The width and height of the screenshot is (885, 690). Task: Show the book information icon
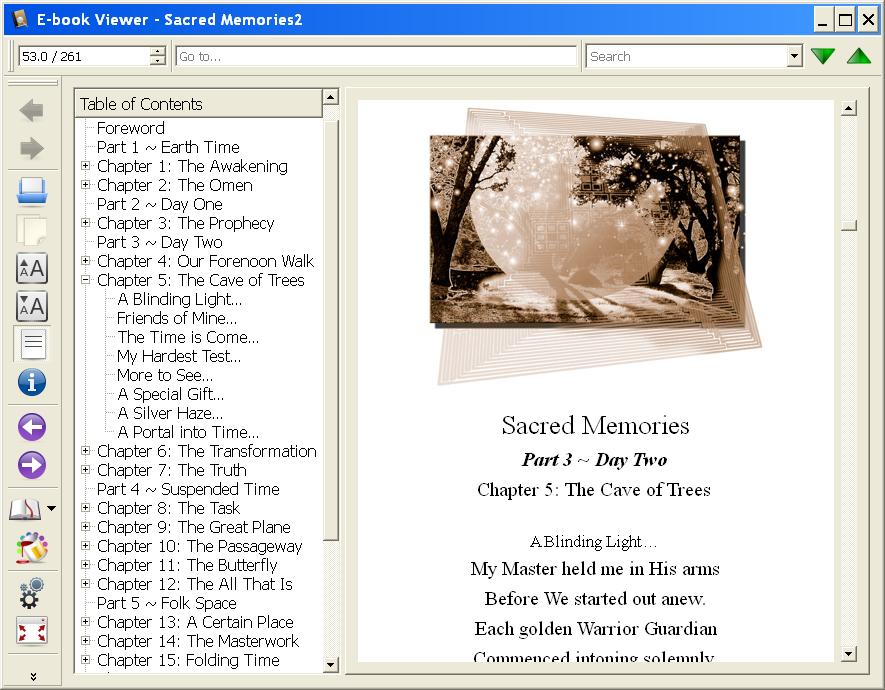[x=32, y=382]
